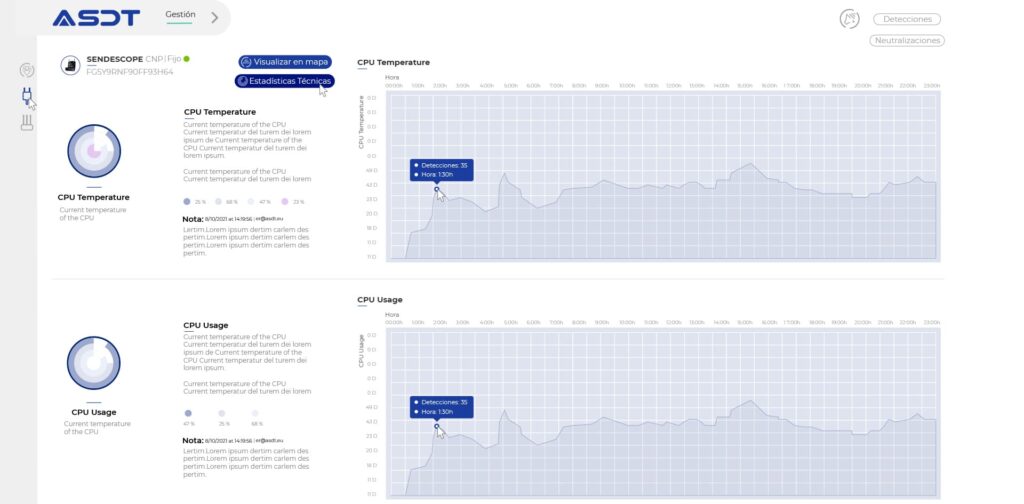Click the CPU Usage donut chart
Screen dimensions: 1024x504
point(94,363)
